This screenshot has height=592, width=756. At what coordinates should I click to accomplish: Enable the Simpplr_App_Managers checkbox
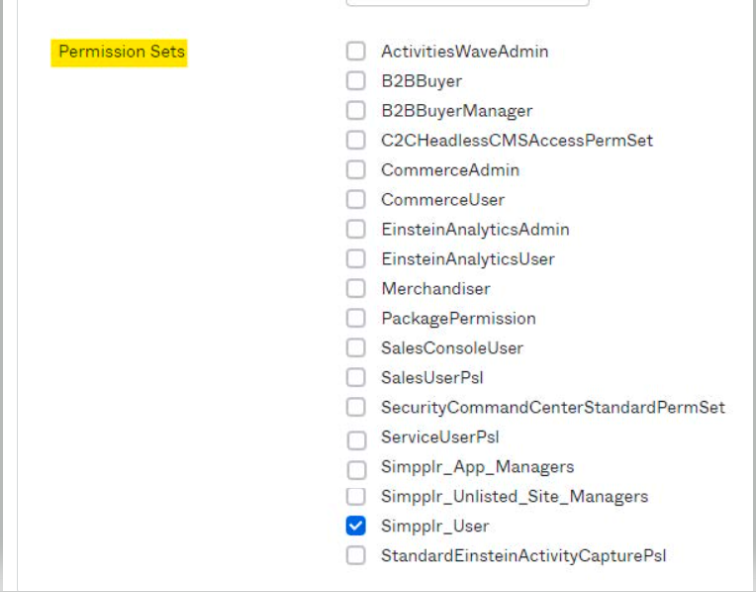tap(356, 470)
